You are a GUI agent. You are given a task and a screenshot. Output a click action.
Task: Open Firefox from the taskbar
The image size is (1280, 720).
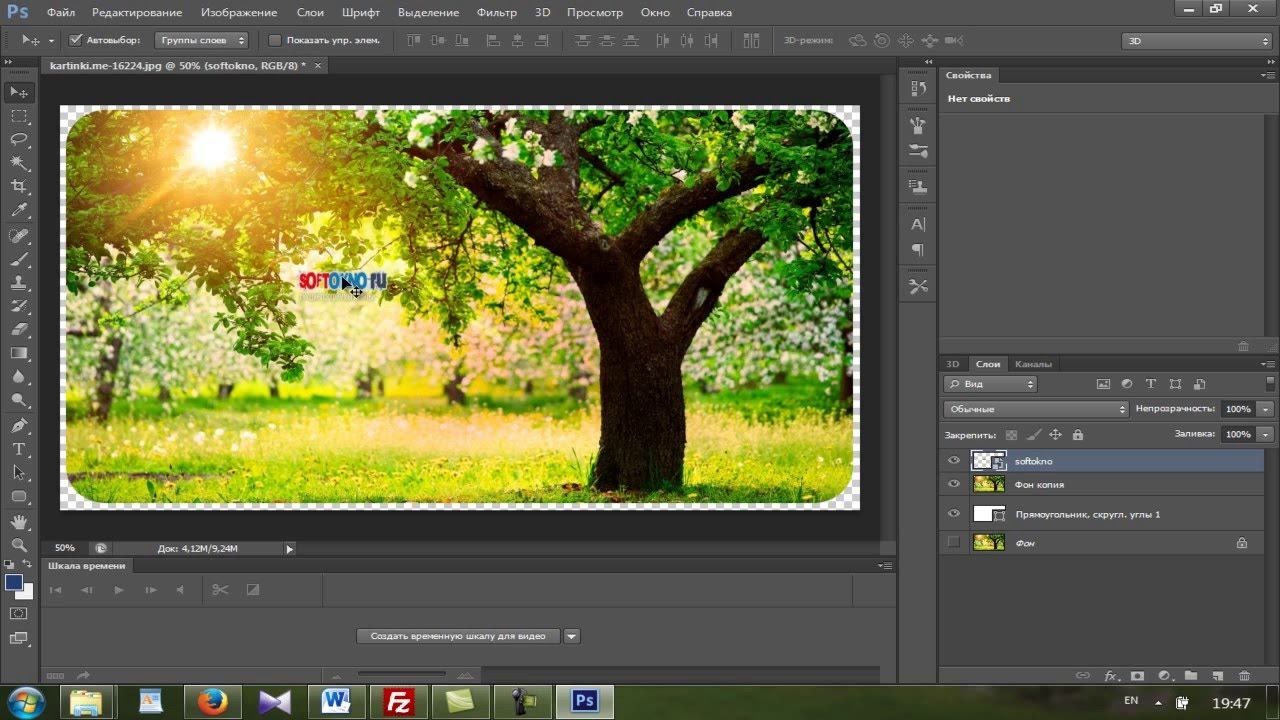click(211, 702)
